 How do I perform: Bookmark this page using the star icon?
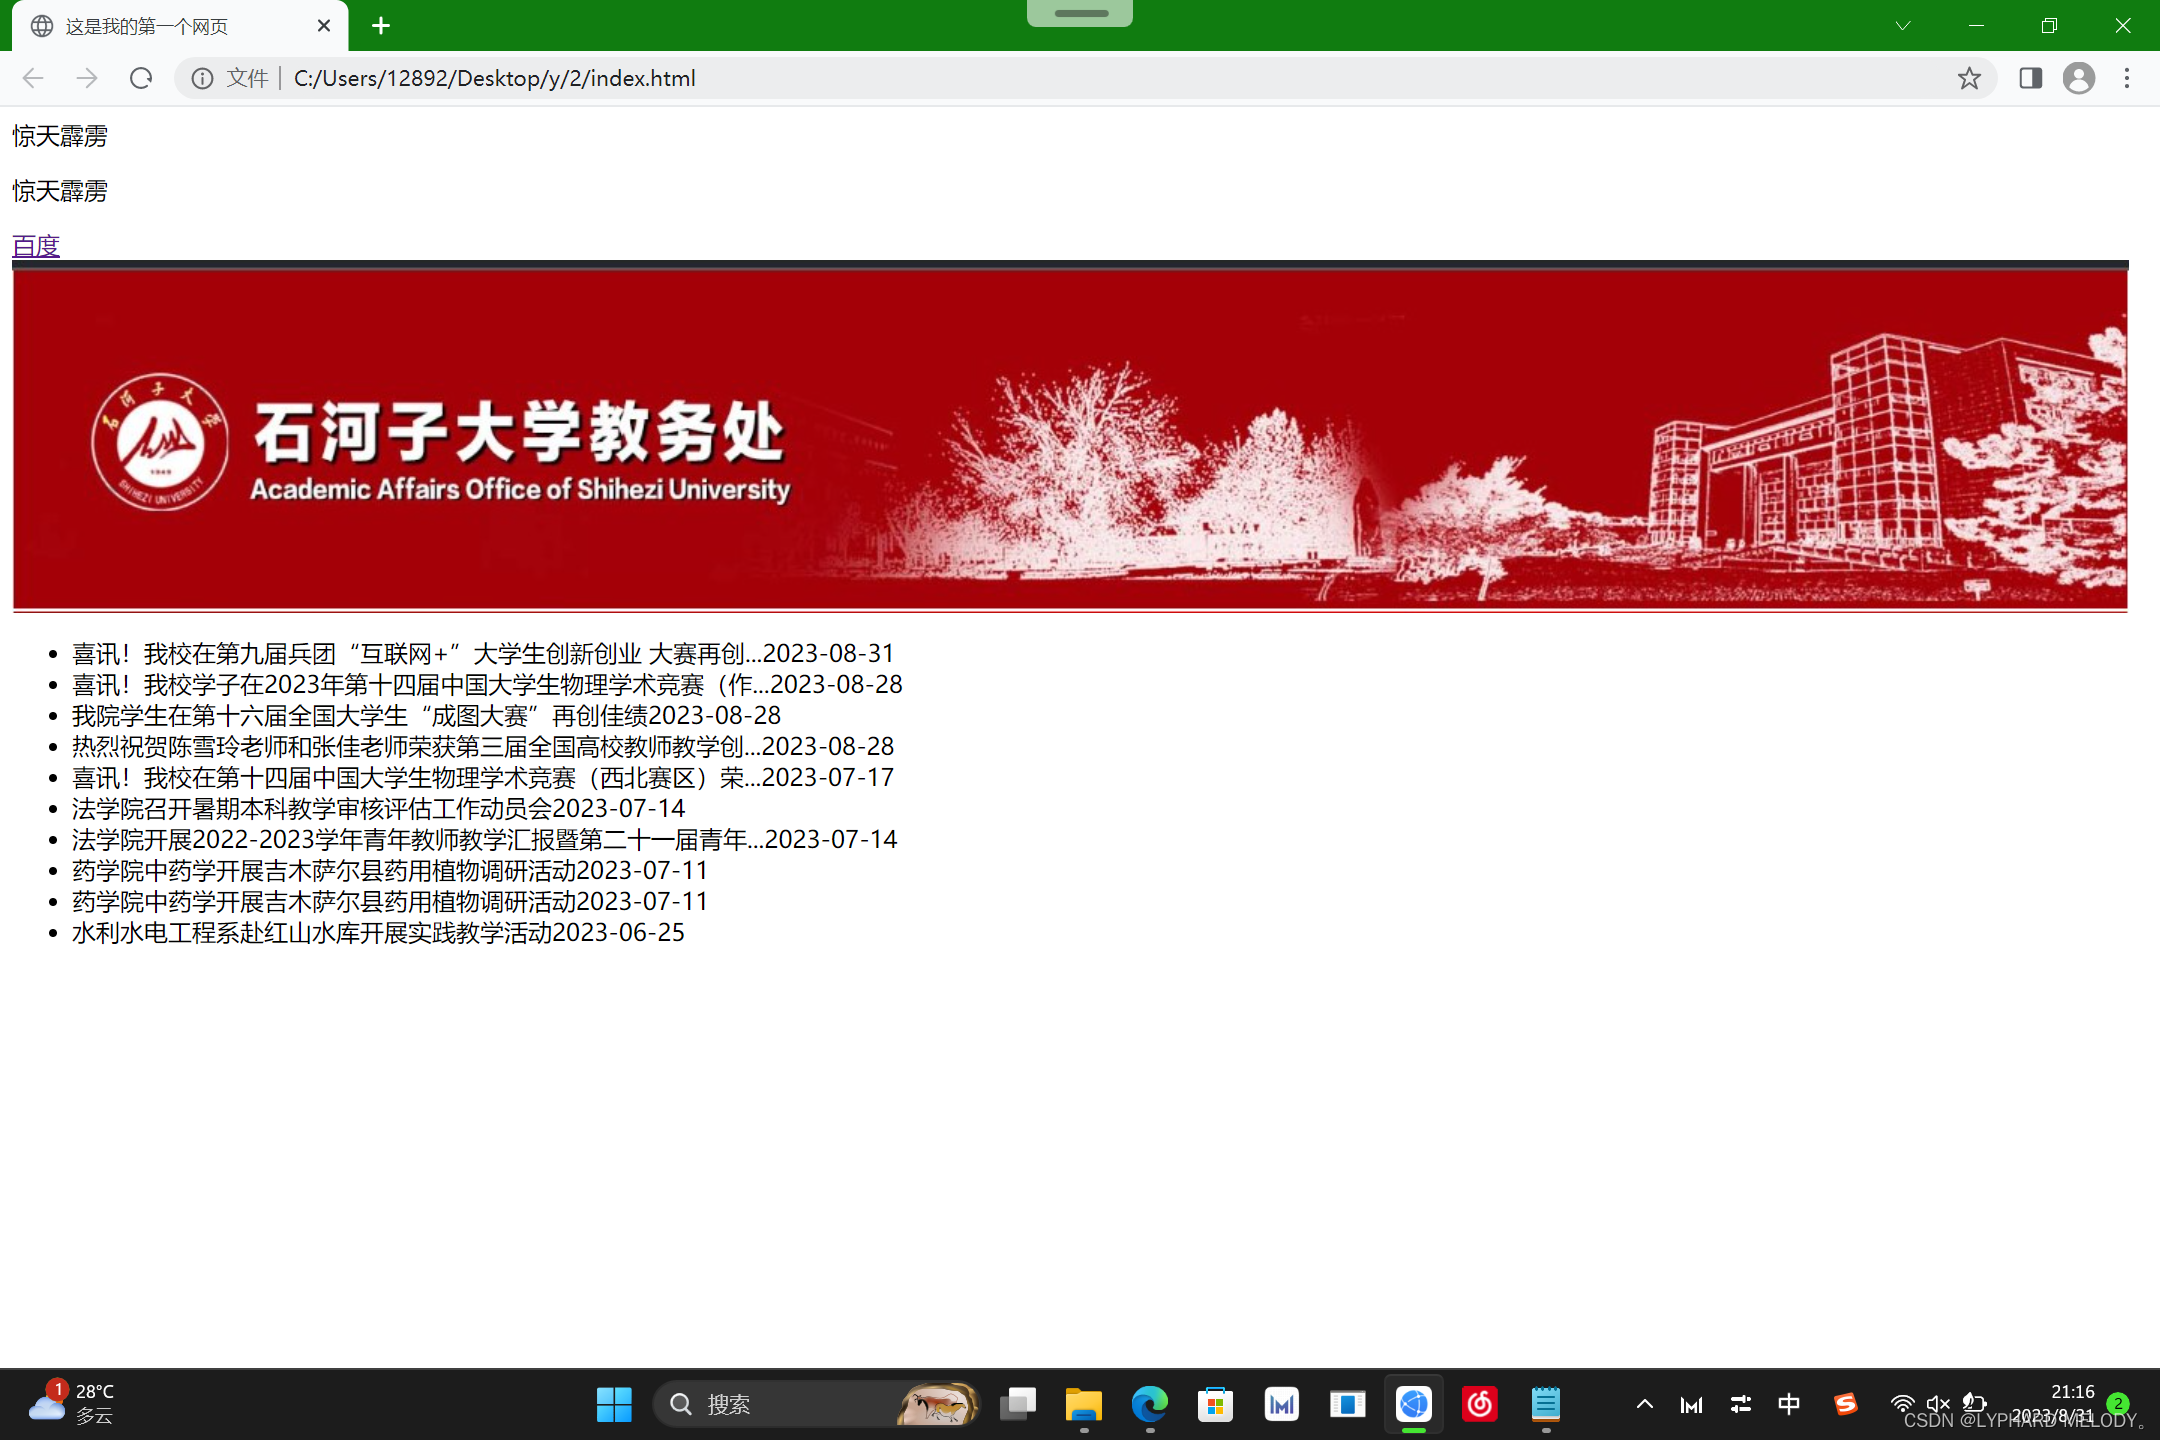point(1969,78)
